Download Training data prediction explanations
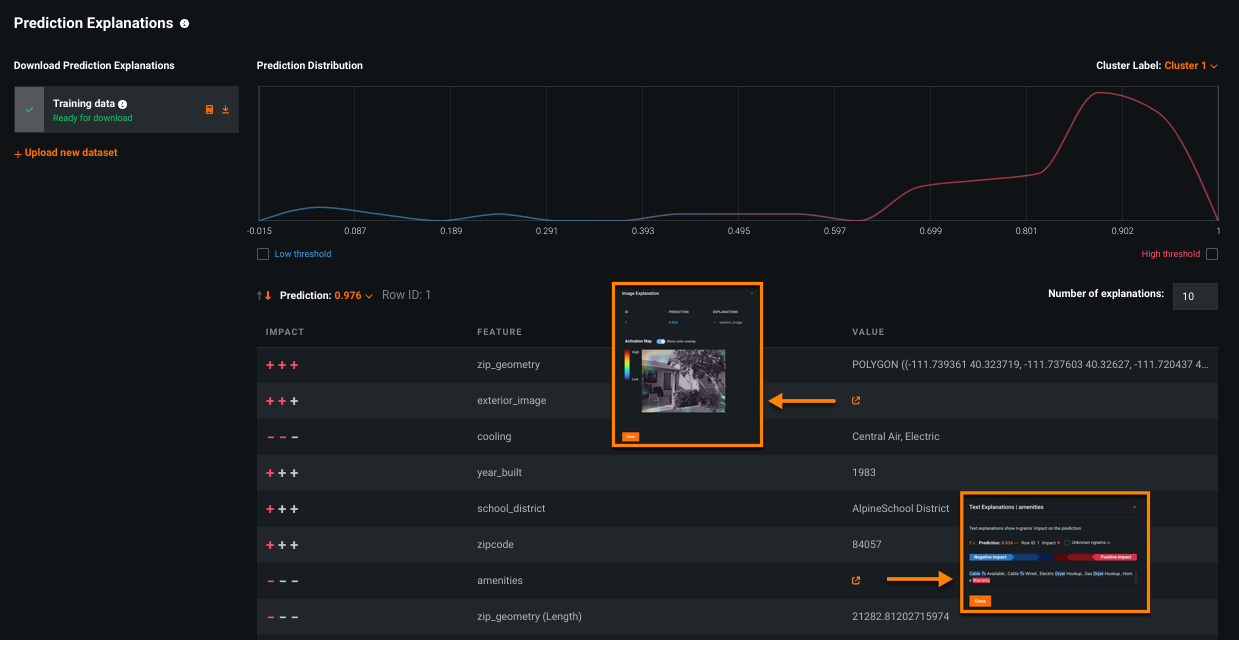Viewport: 1239px width, 653px height. tap(225, 110)
